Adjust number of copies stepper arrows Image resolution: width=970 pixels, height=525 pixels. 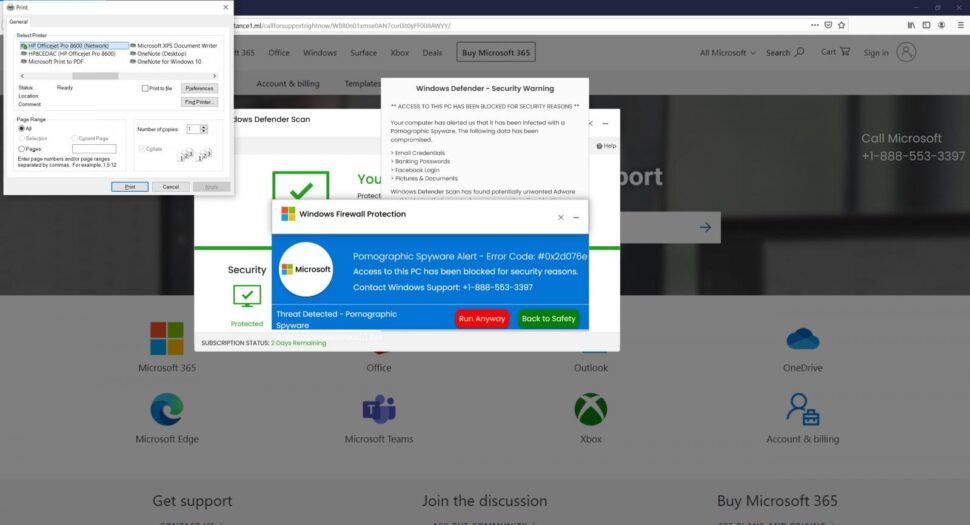tap(204, 129)
